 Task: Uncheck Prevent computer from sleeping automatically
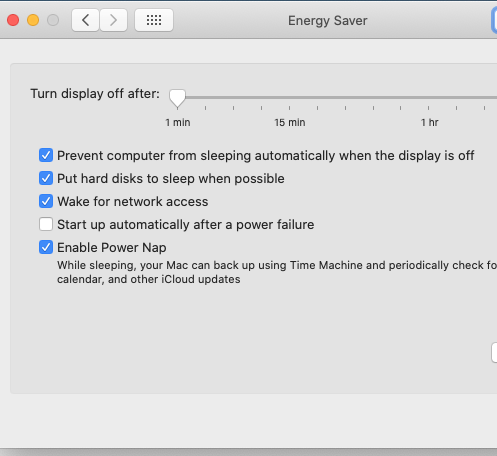pos(46,155)
